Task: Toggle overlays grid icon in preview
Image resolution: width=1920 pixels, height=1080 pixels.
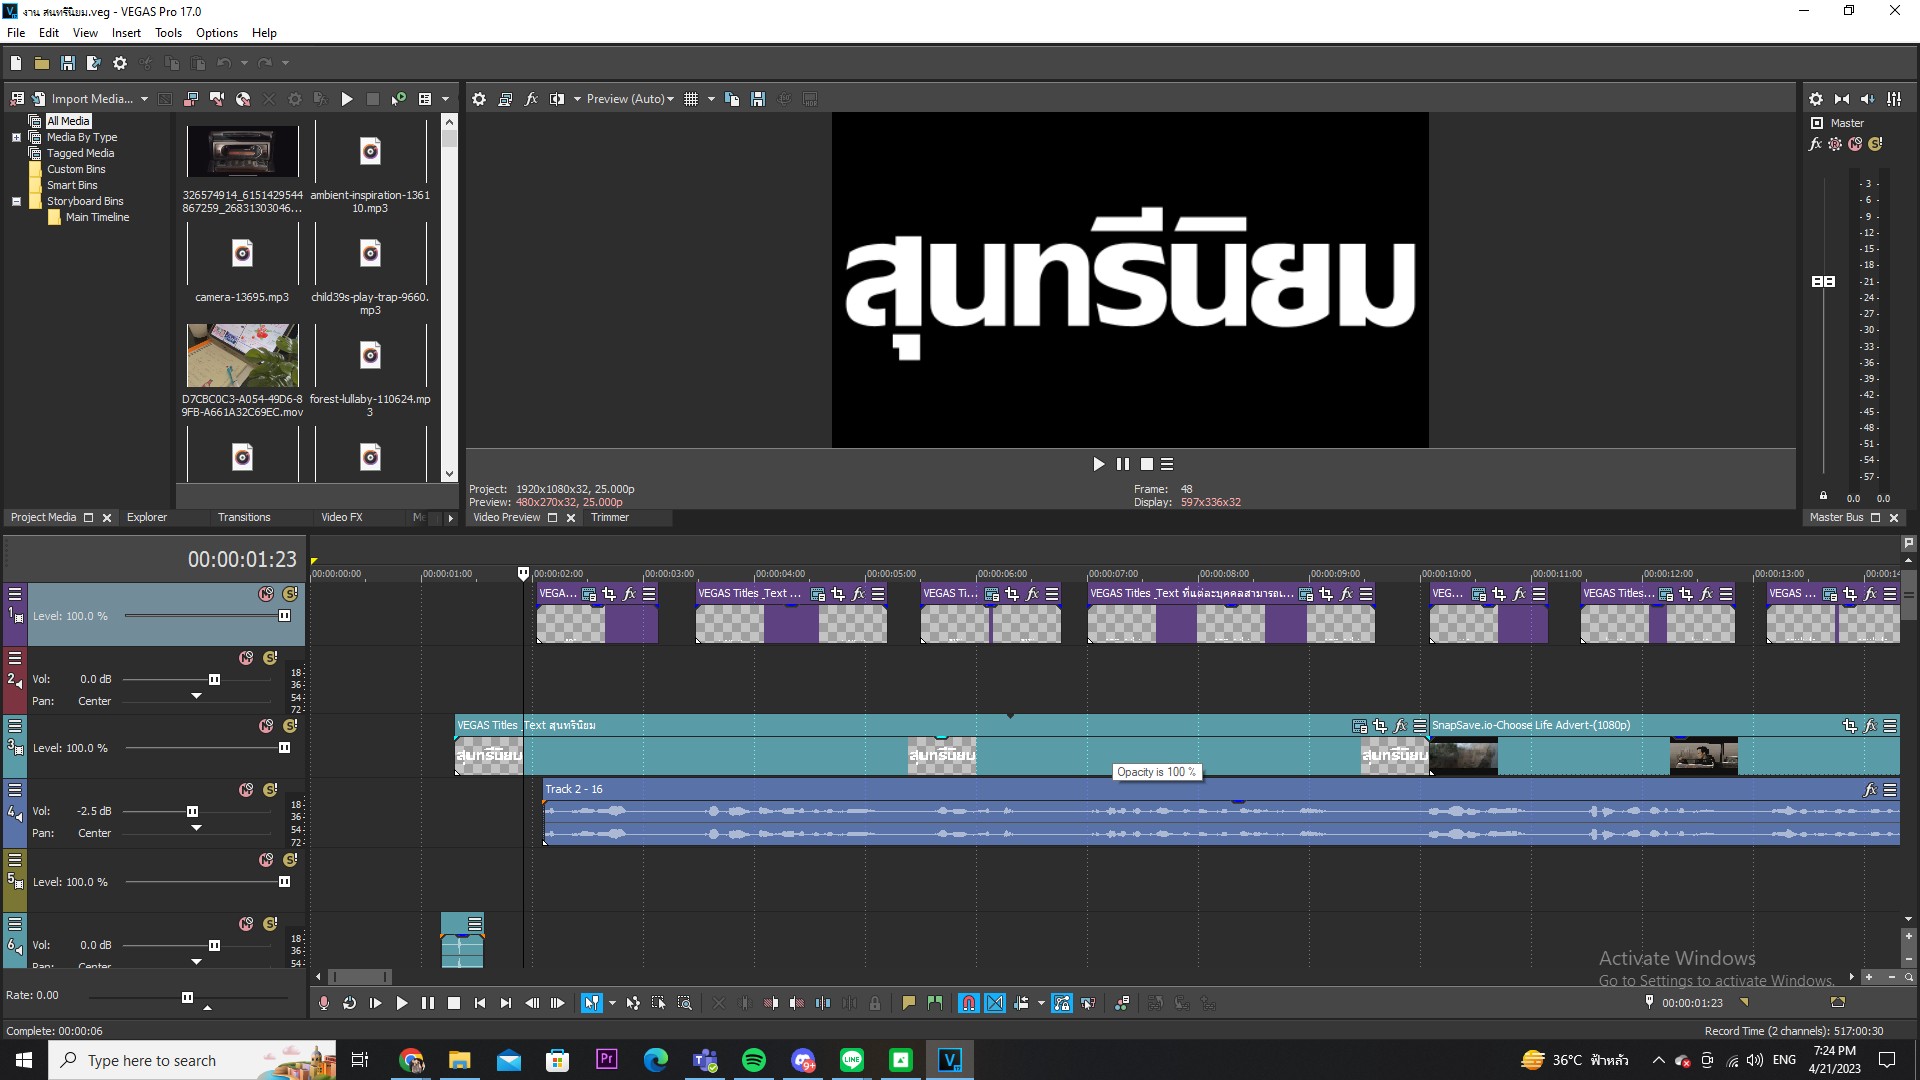Action: [x=691, y=99]
